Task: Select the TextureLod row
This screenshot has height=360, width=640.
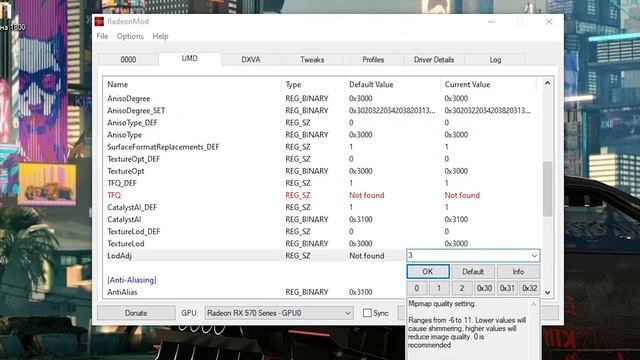Action: tap(322, 244)
